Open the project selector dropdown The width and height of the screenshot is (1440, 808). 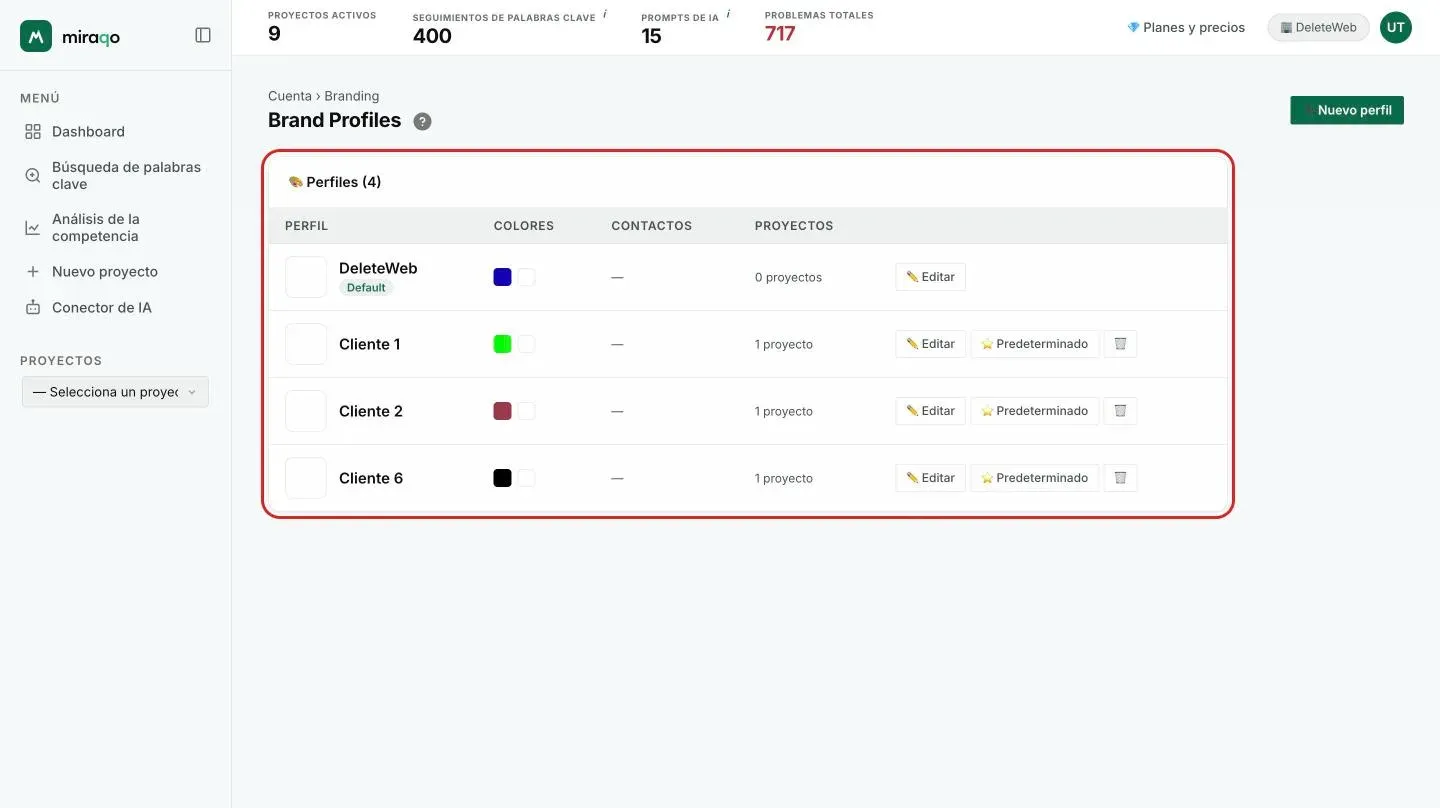click(x=115, y=392)
